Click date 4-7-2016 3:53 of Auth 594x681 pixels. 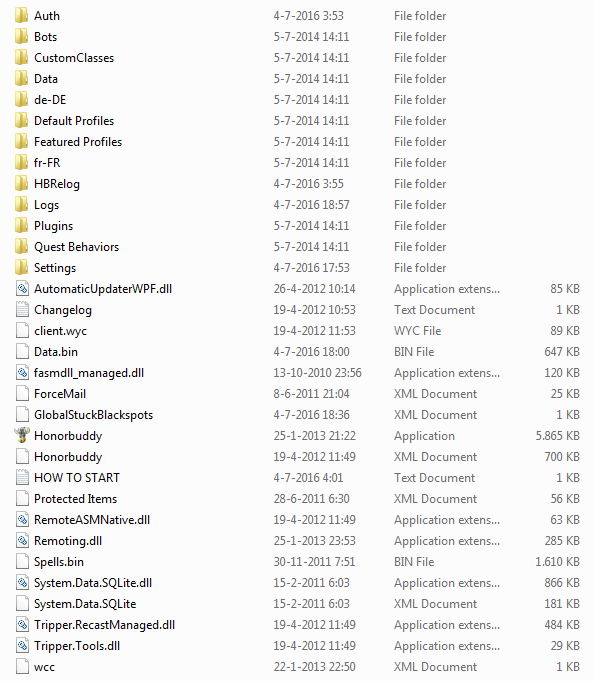pos(308,16)
